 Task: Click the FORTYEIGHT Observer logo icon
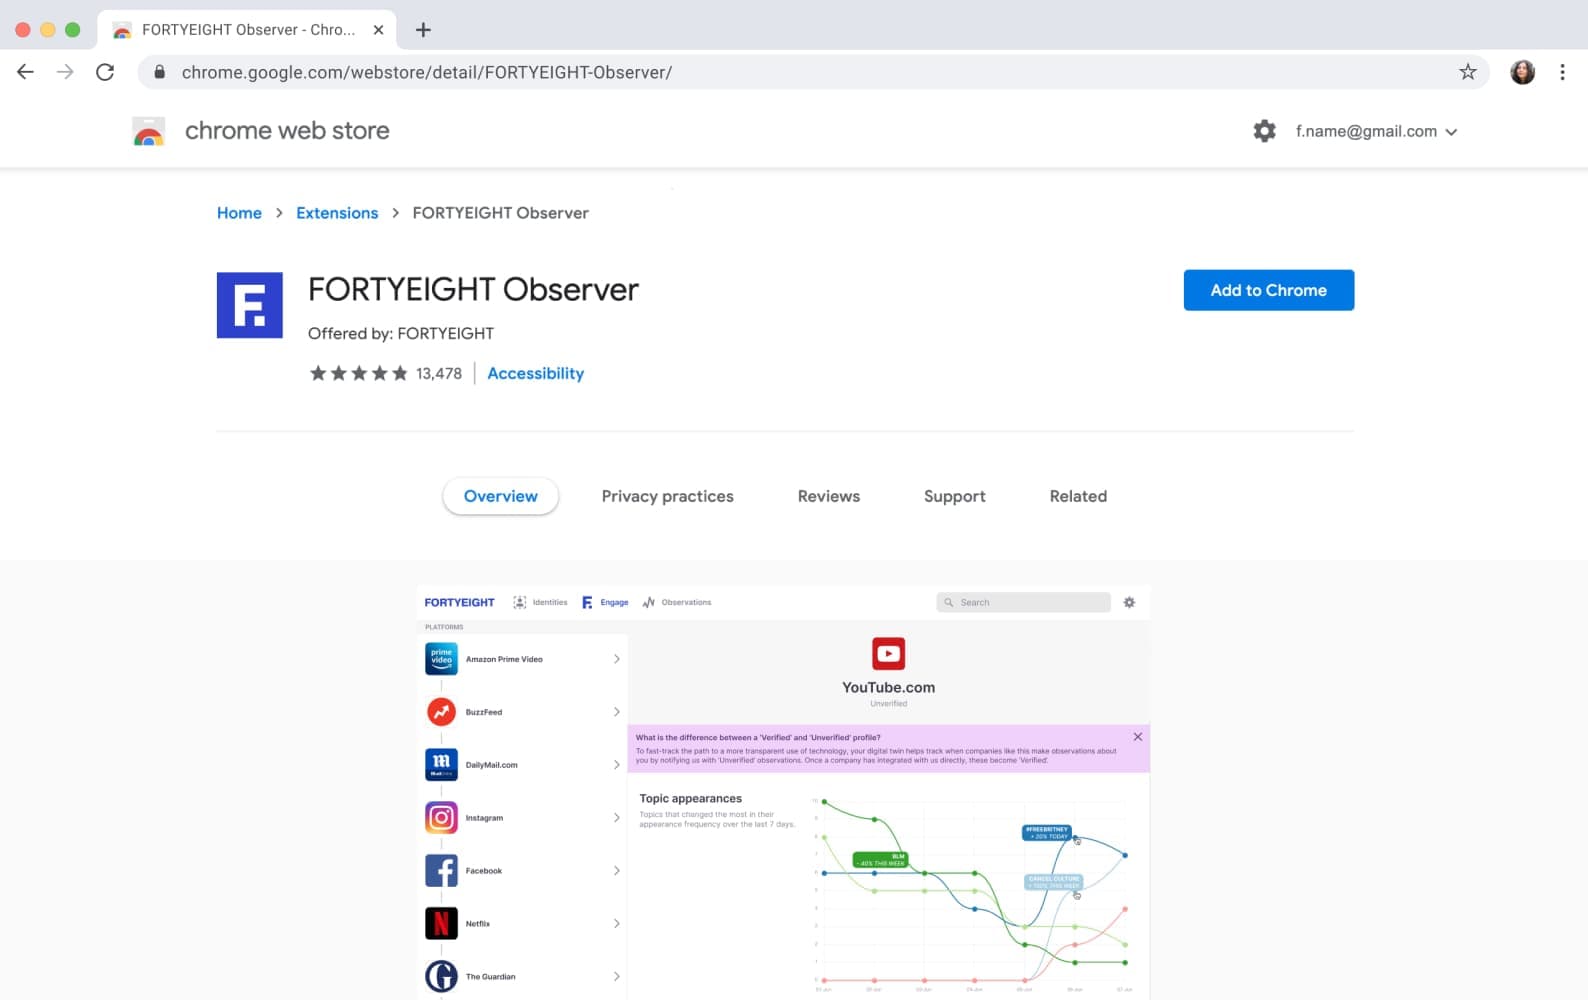(x=249, y=305)
